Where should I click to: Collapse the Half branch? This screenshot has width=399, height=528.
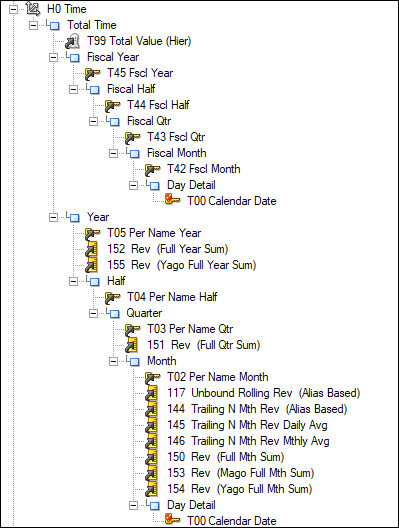(x=73, y=281)
